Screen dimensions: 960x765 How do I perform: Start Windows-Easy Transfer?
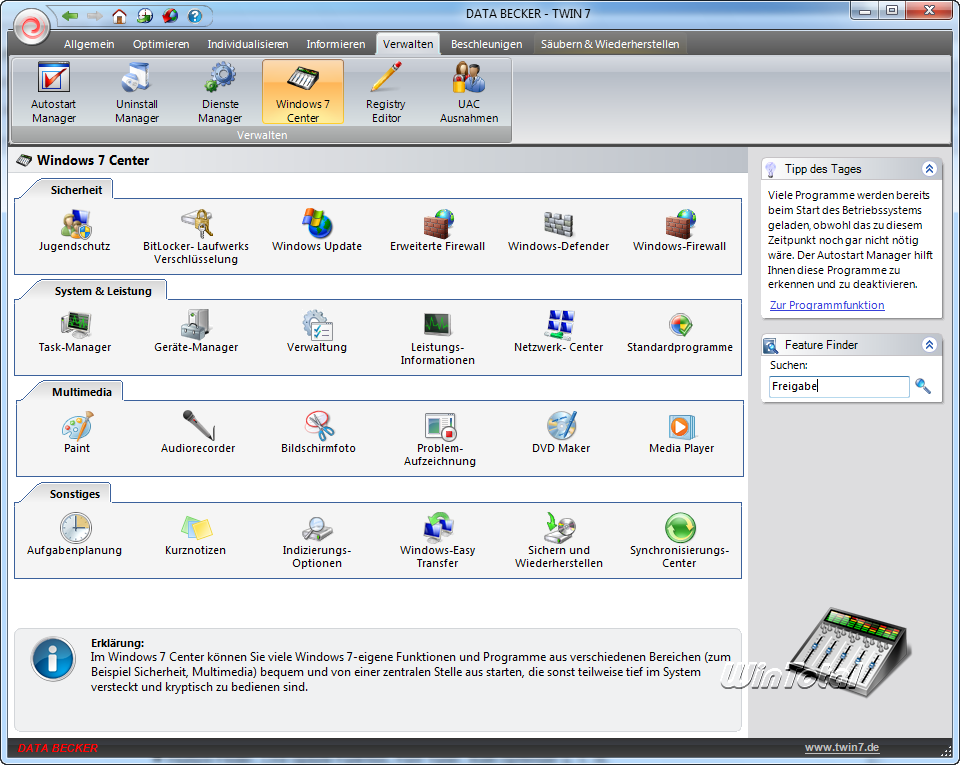438,541
